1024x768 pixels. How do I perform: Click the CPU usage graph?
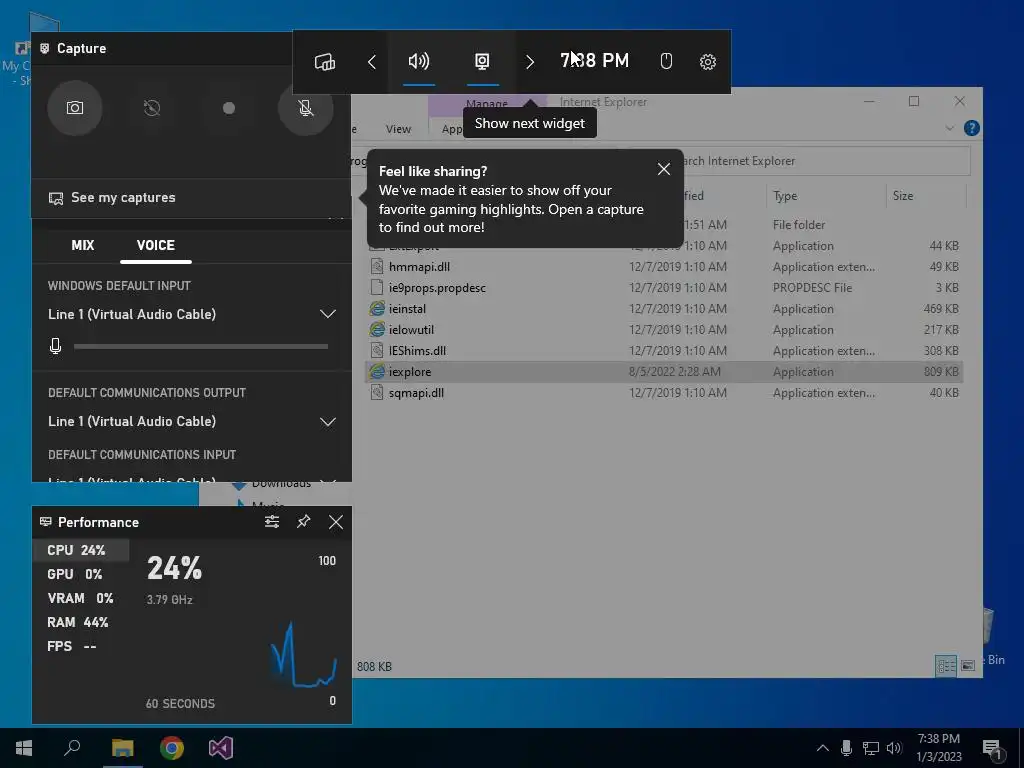click(304, 655)
